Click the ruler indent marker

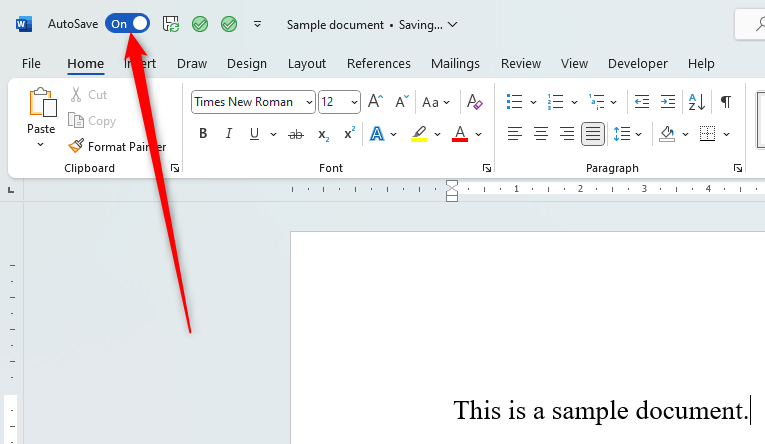tap(452, 190)
